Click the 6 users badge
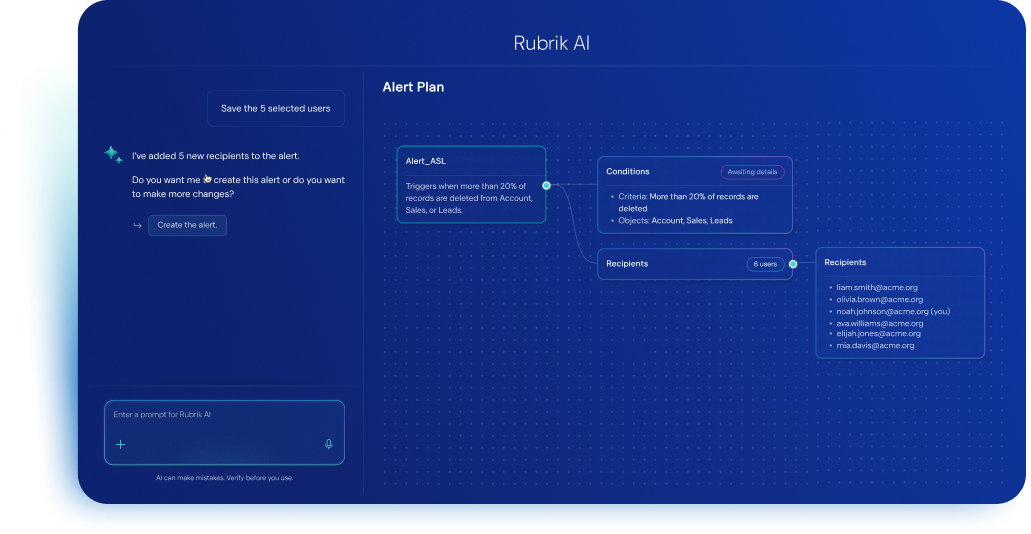The image size is (1031, 534). click(x=765, y=264)
